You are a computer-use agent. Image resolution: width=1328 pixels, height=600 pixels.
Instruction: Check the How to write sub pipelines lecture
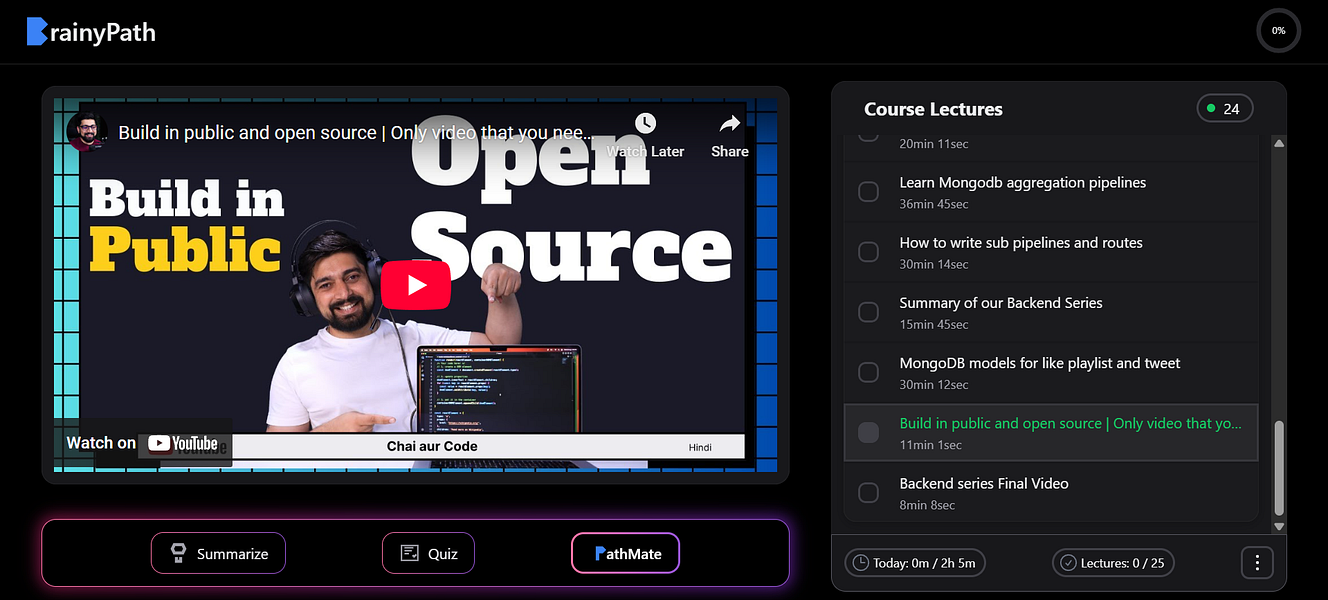pyautogui.click(x=869, y=251)
